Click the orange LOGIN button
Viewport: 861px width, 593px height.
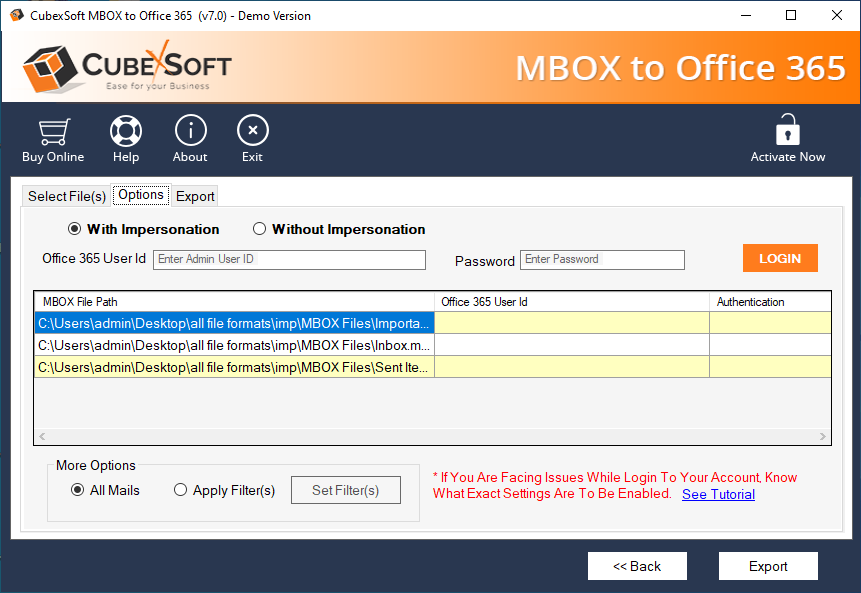pos(779,258)
